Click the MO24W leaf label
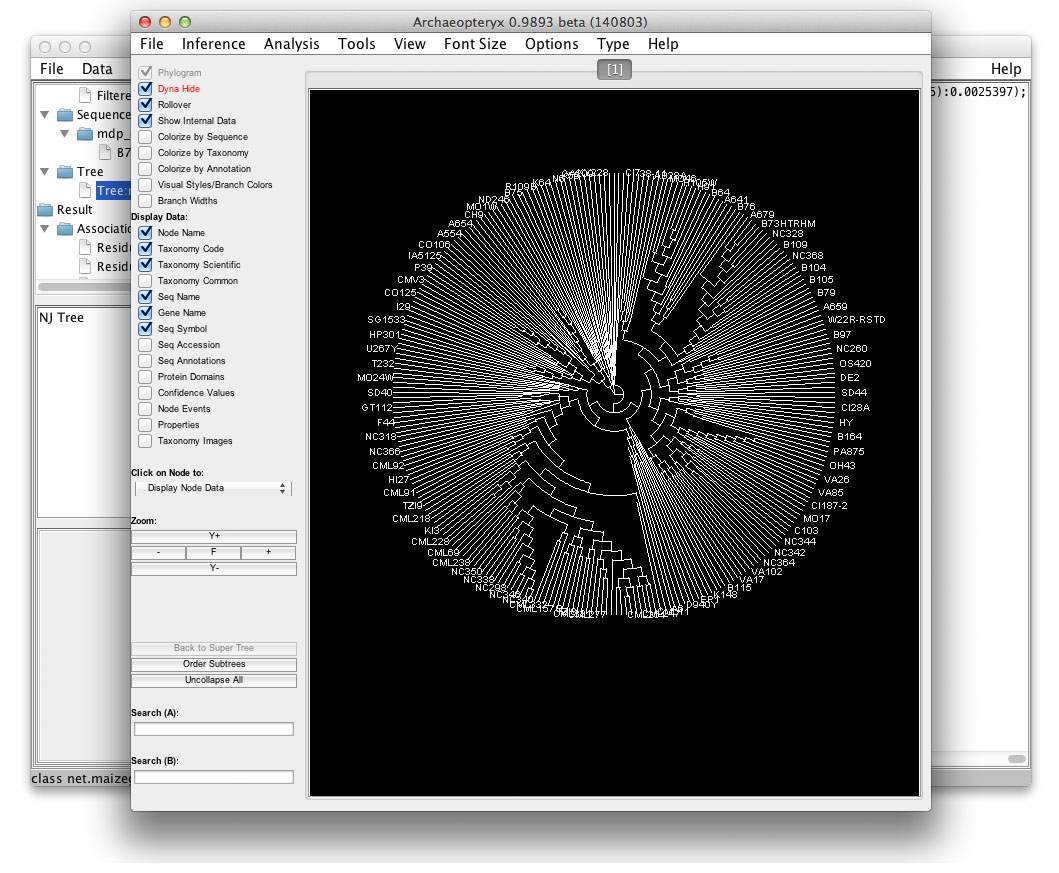This screenshot has height=873, width=1059. tap(375, 378)
